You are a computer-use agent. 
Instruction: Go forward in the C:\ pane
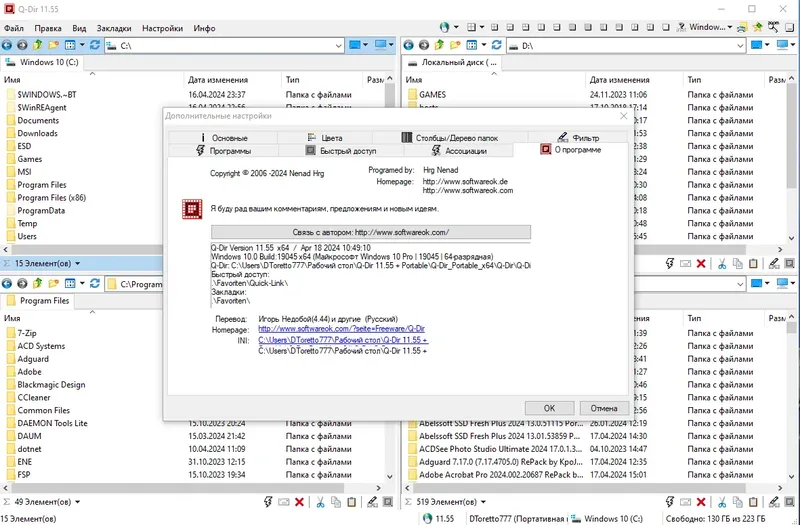click(x=22, y=45)
